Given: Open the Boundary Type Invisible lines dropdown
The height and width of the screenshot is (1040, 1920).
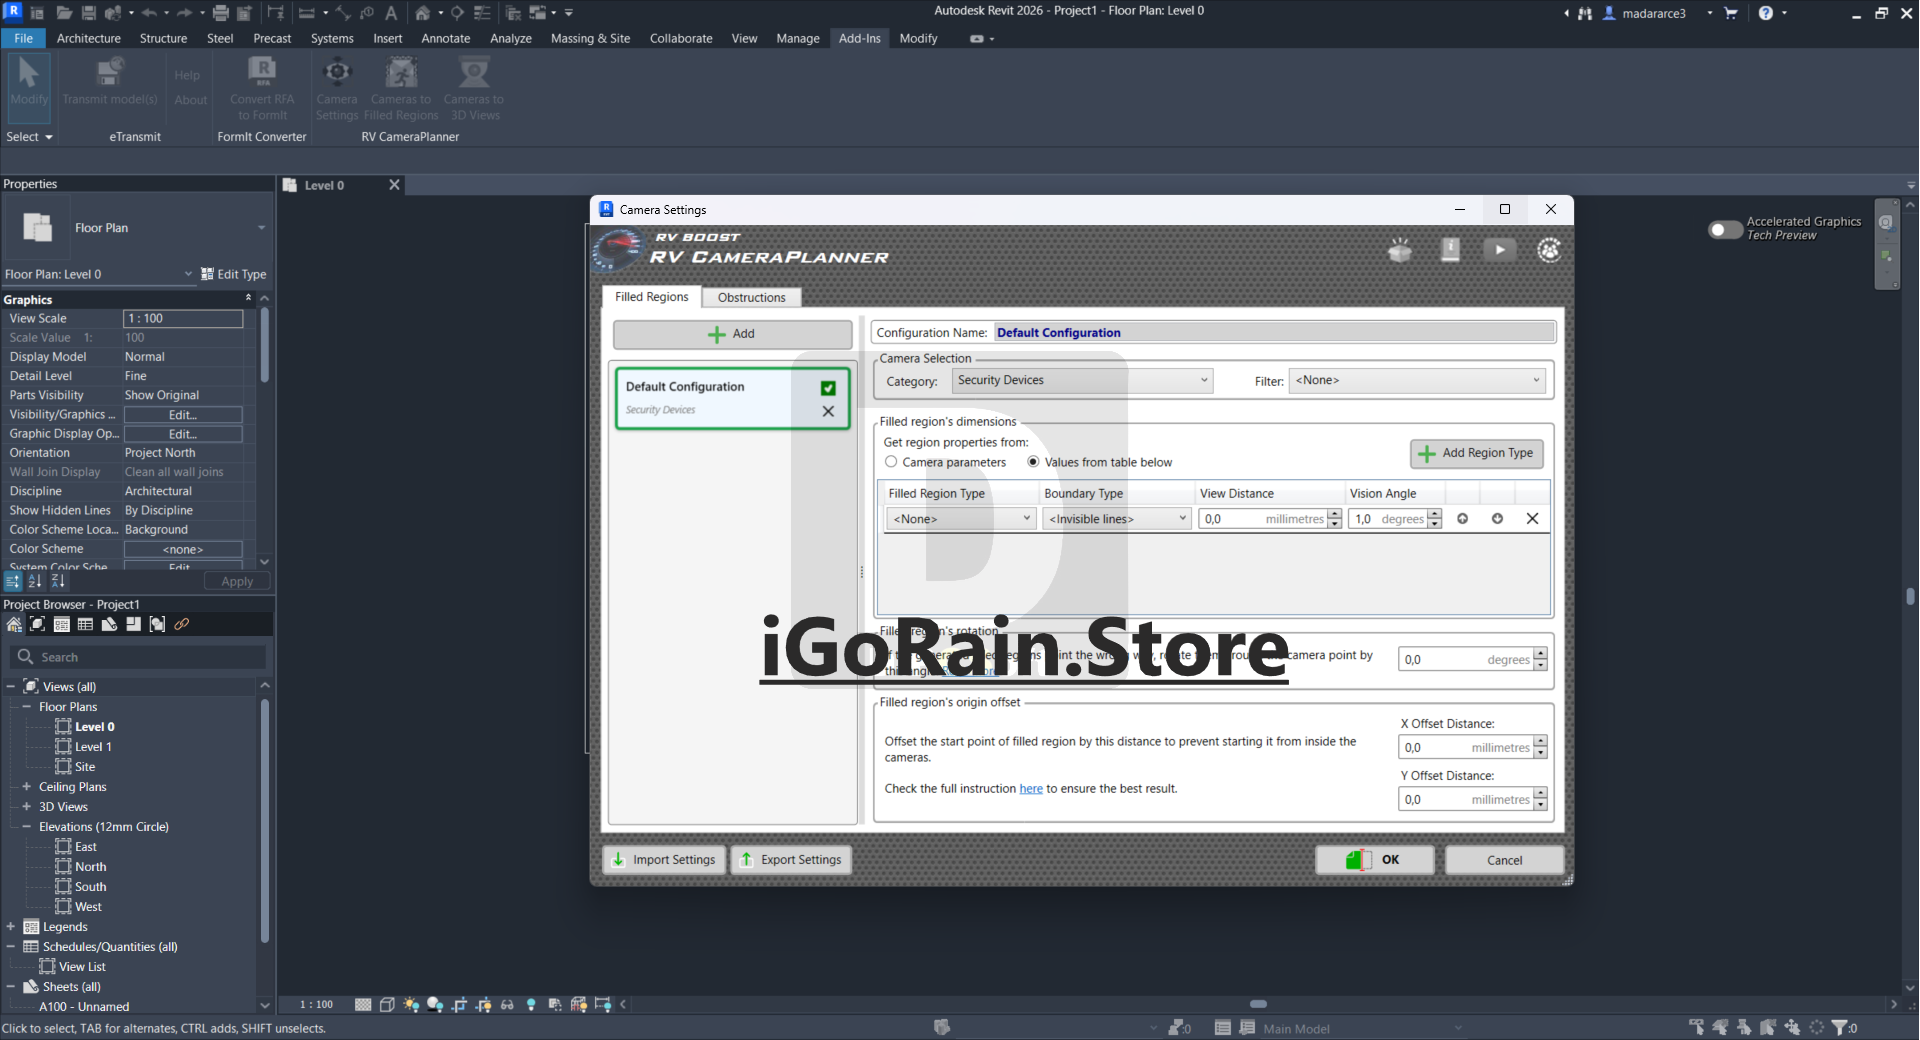Looking at the screenshot, I should coord(1117,519).
